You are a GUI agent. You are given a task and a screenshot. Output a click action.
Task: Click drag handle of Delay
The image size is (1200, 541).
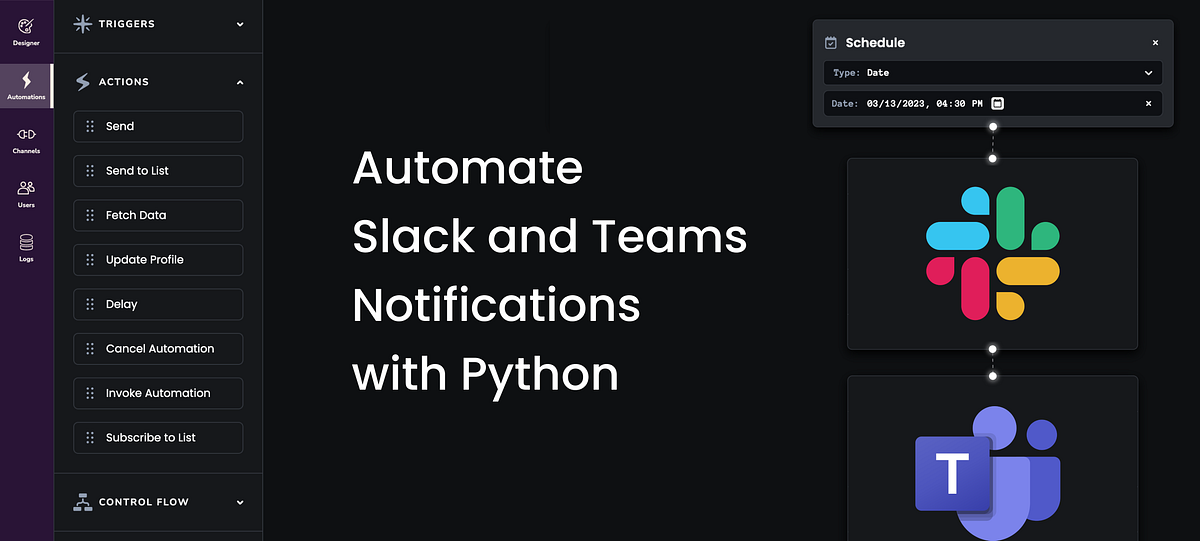90,304
